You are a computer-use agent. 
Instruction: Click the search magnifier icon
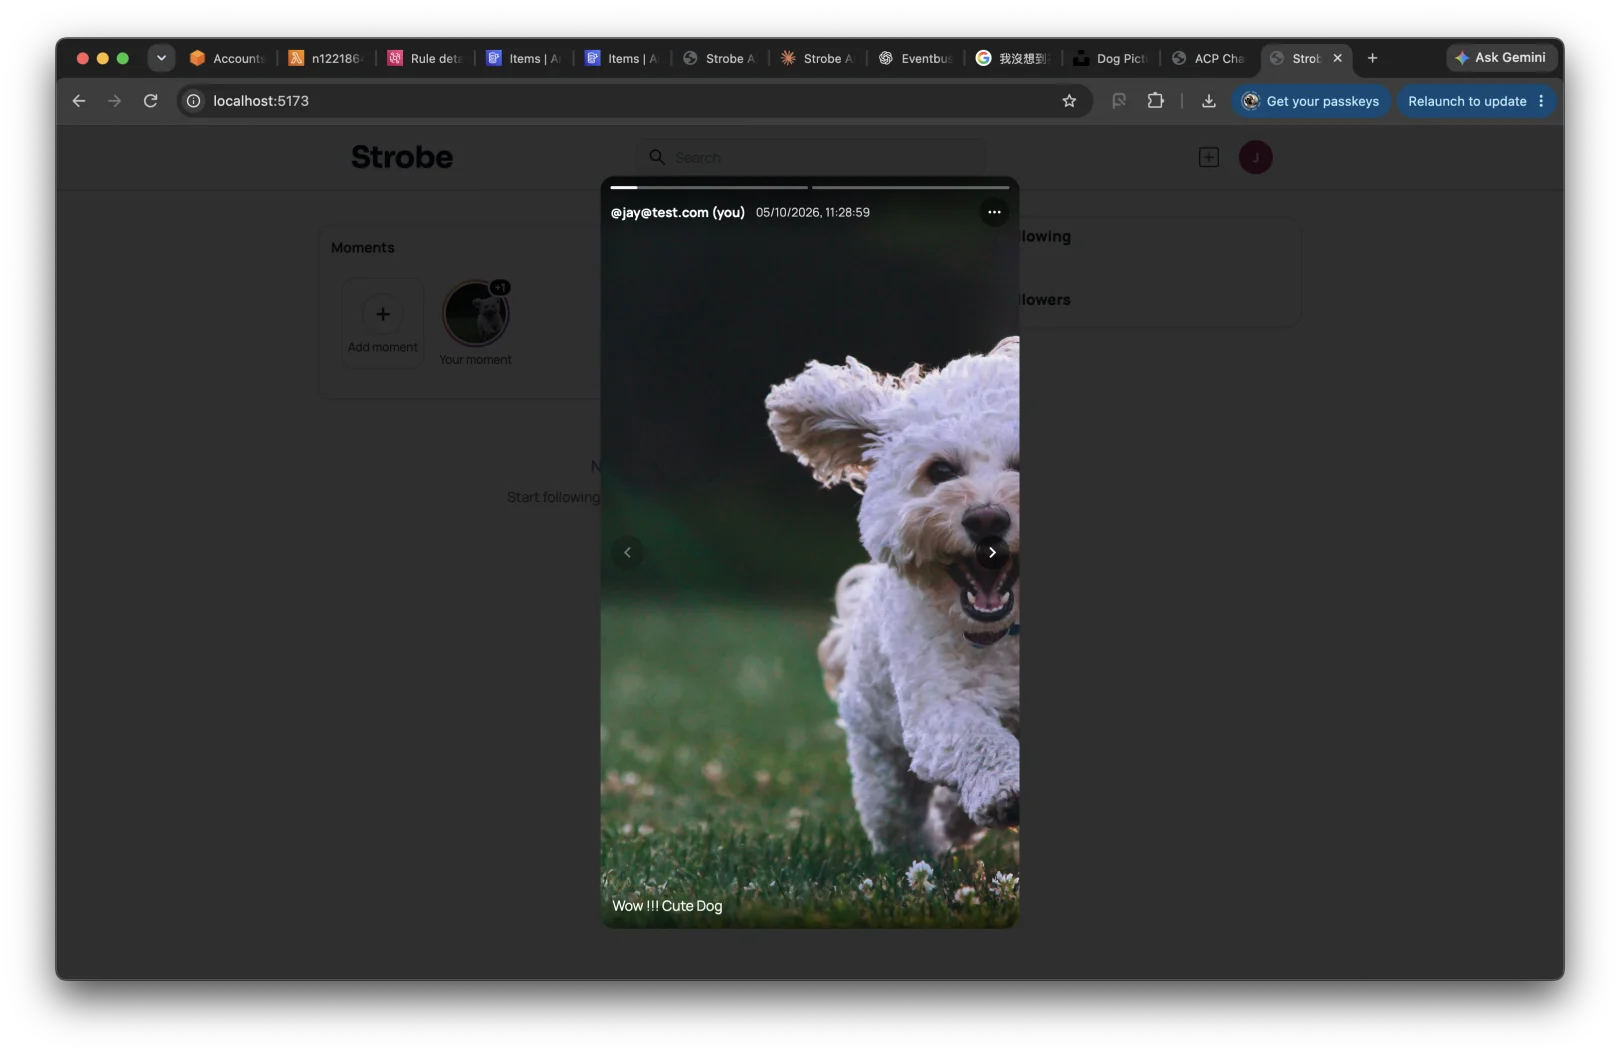(x=657, y=157)
